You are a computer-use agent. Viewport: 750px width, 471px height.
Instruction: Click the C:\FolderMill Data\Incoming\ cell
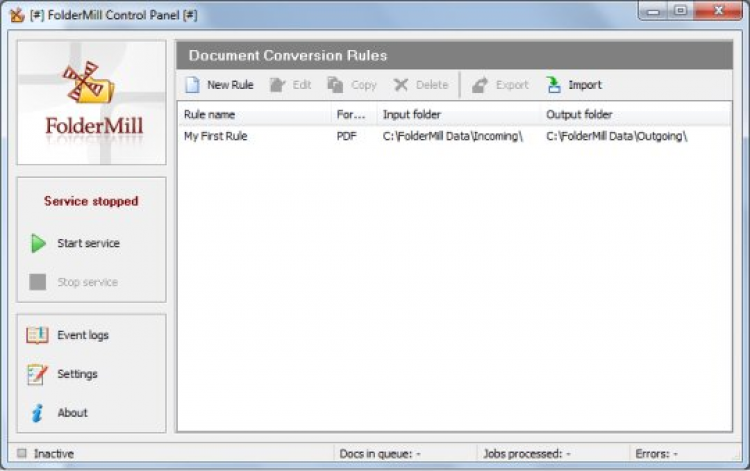pos(452,136)
